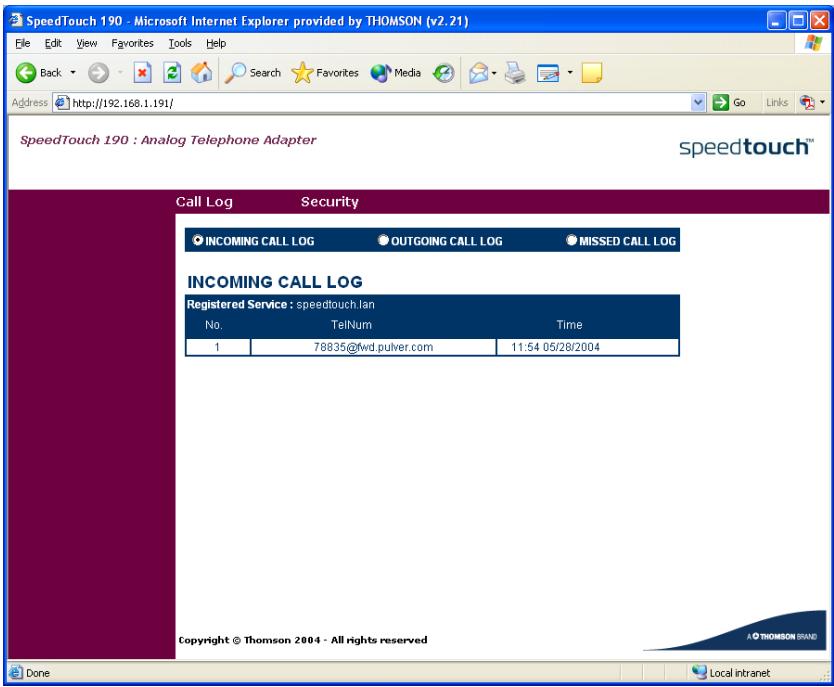Click the Forward navigation arrow icon
This screenshot has height=687, width=834.
point(98,73)
